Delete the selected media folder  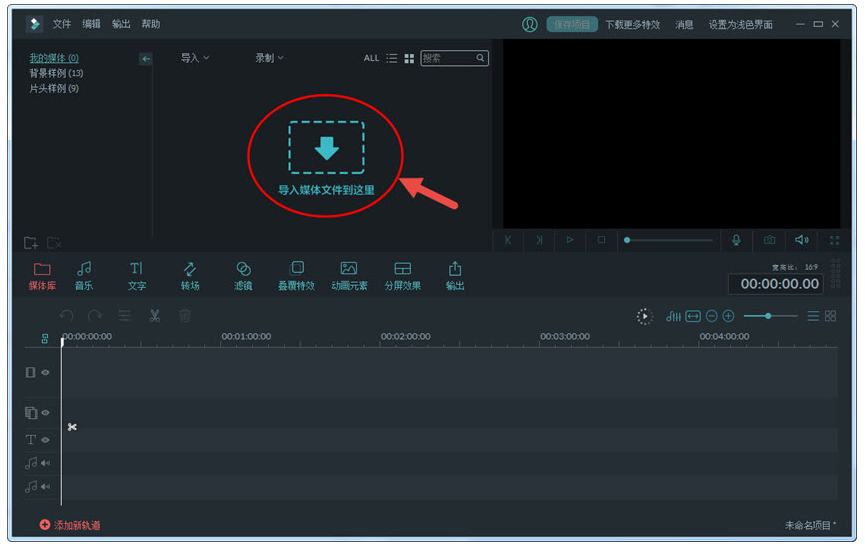tap(54, 243)
